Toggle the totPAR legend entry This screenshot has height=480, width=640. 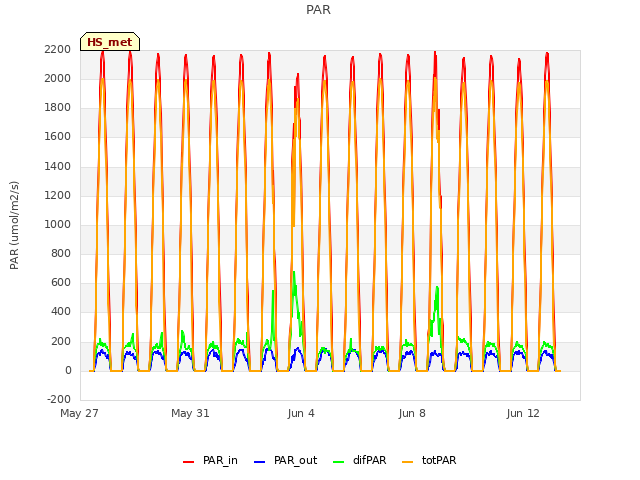point(429,460)
